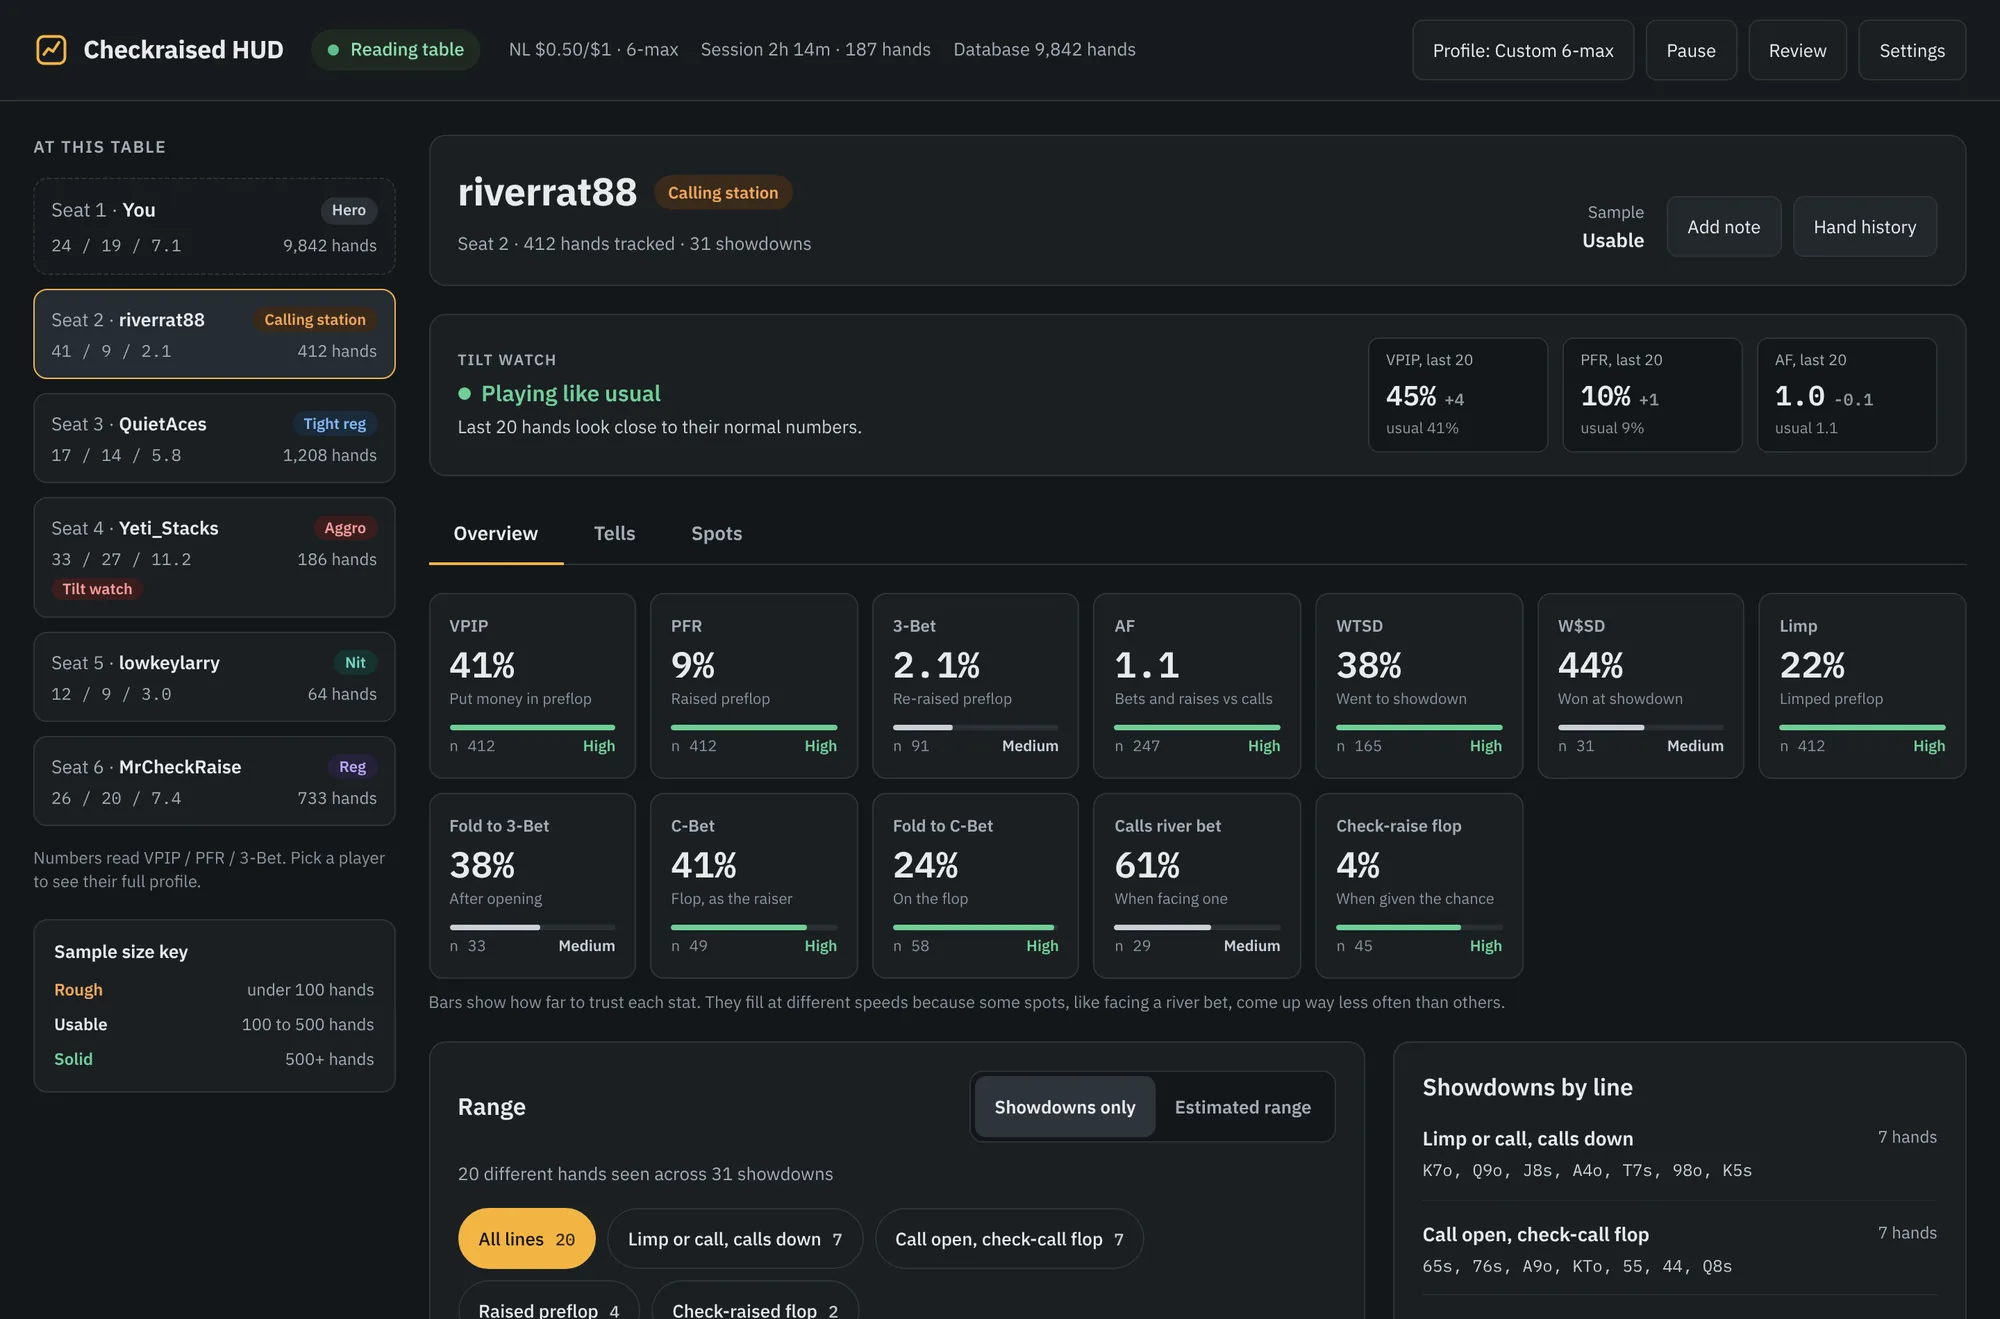Click the AF, last 20 tilt box

1847,395
